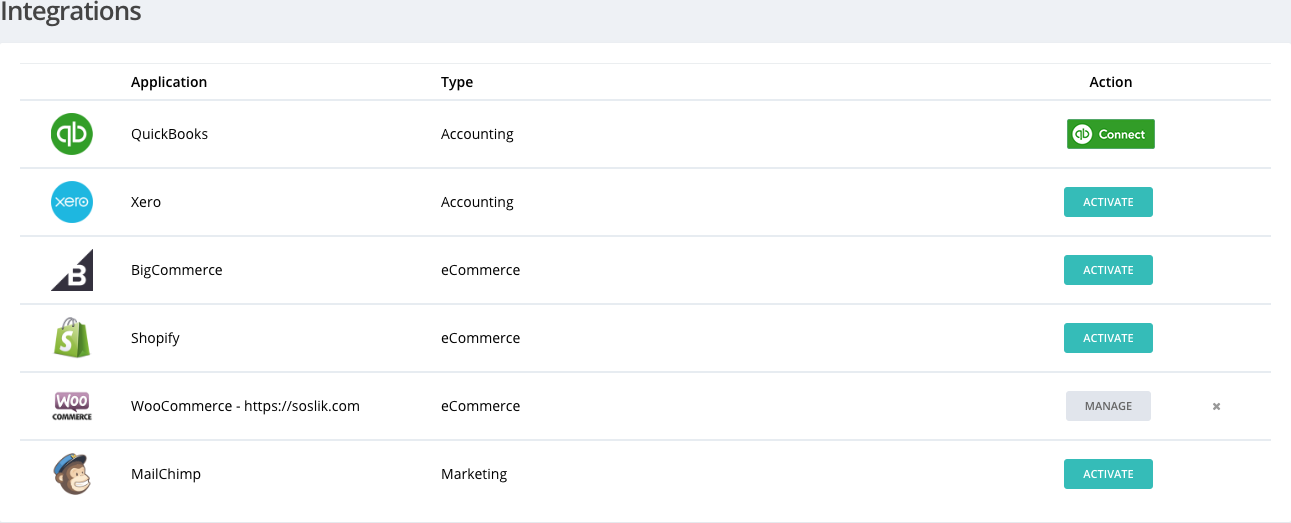The image size is (1291, 523).
Task: Click the Xero logo icon
Action: point(72,202)
